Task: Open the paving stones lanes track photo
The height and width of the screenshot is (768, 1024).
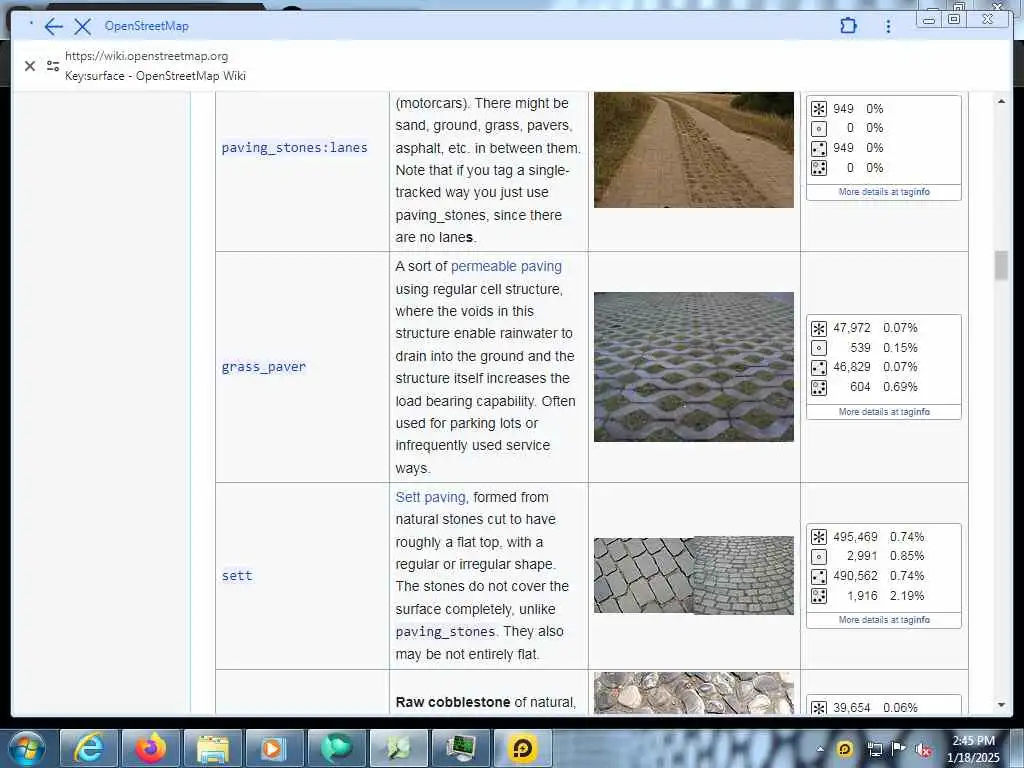Action: click(694, 150)
